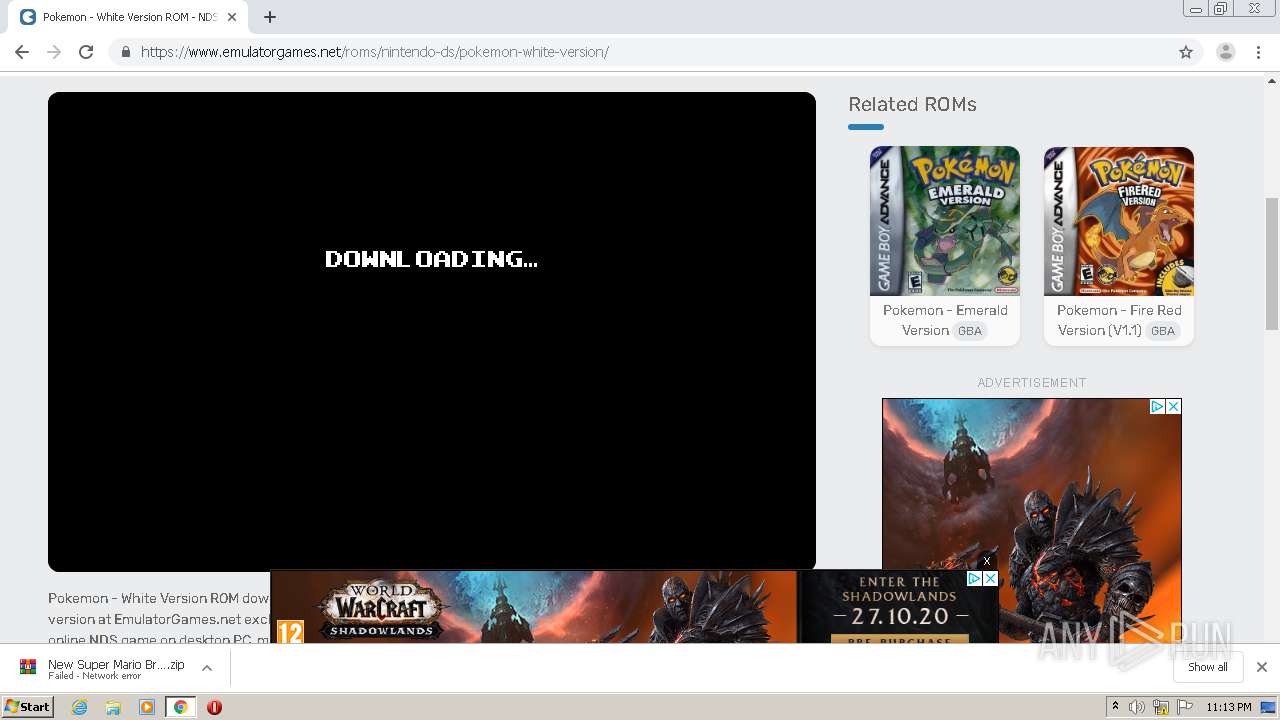The height and width of the screenshot is (720, 1280).
Task: Open Windows Explorer folder from taskbar
Action: [113, 707]
